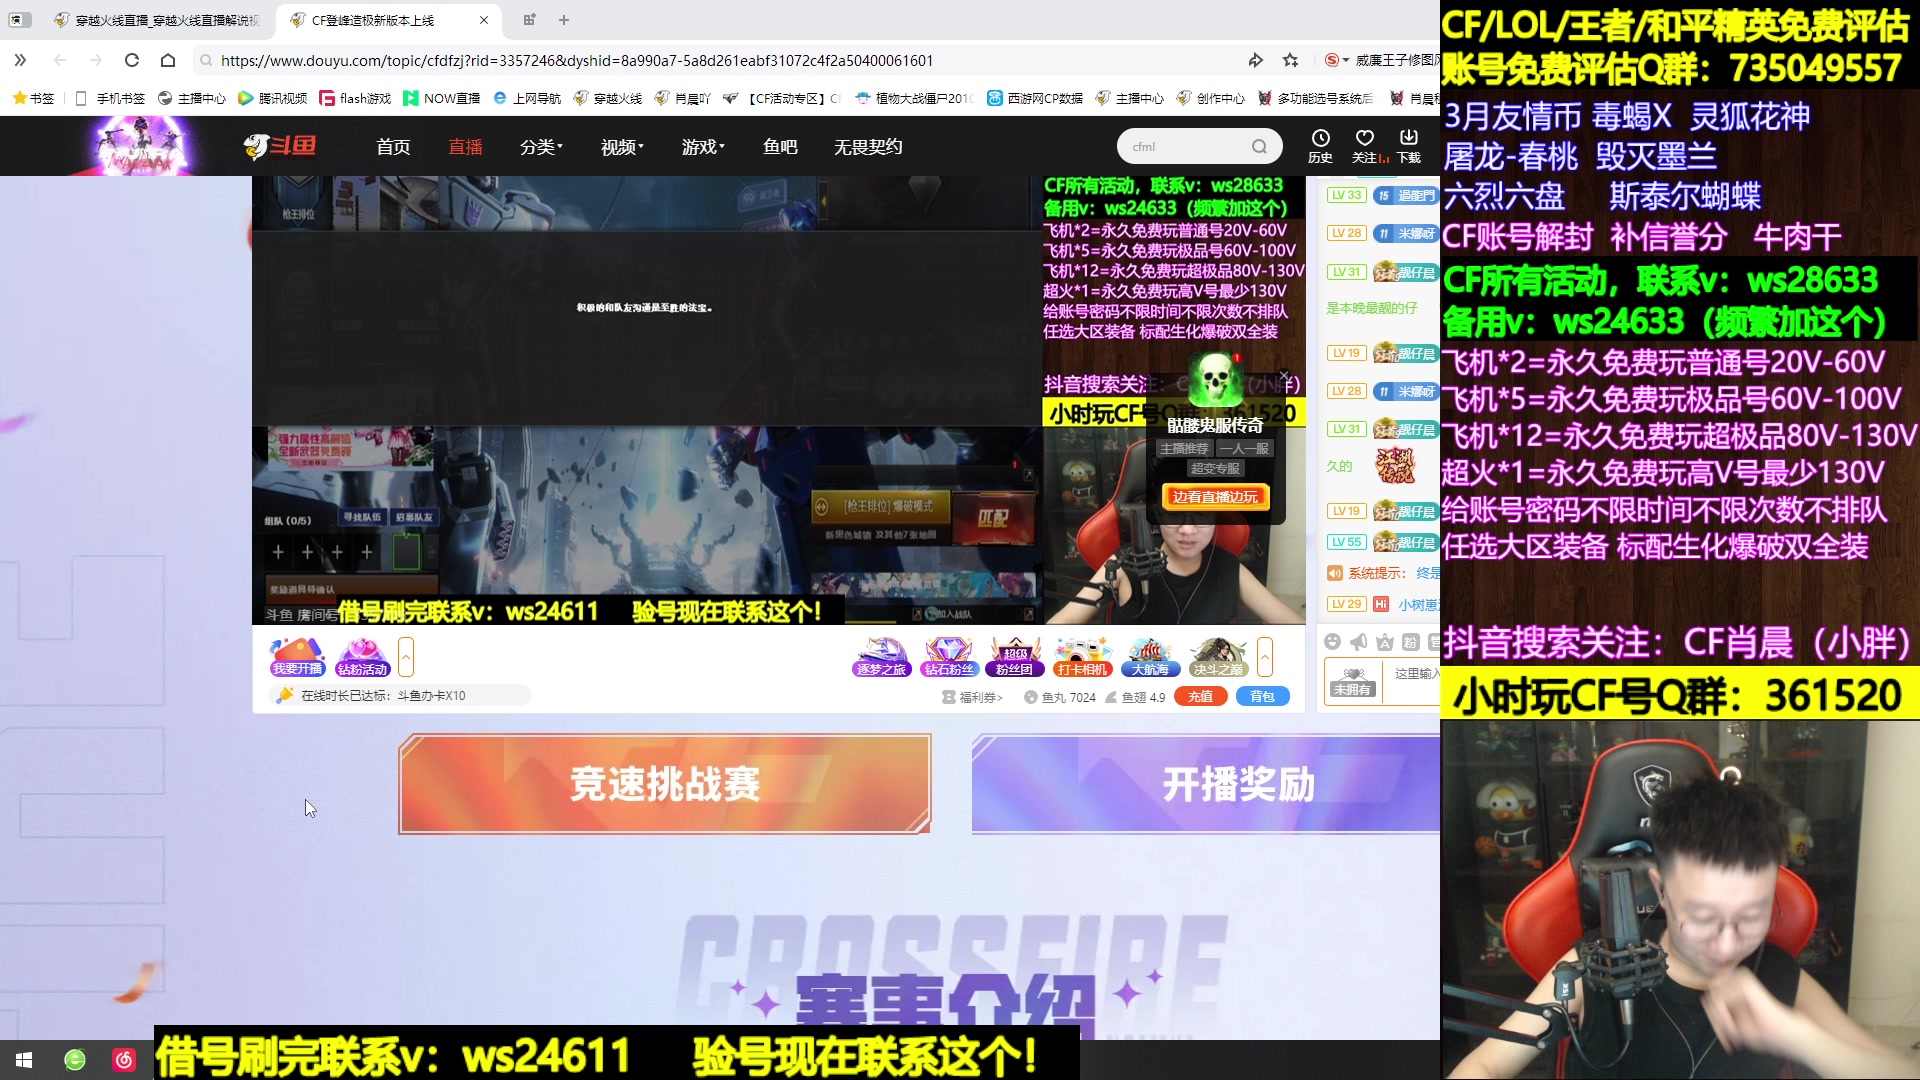Expand the 视频 dropdown menu

point(622,147)
